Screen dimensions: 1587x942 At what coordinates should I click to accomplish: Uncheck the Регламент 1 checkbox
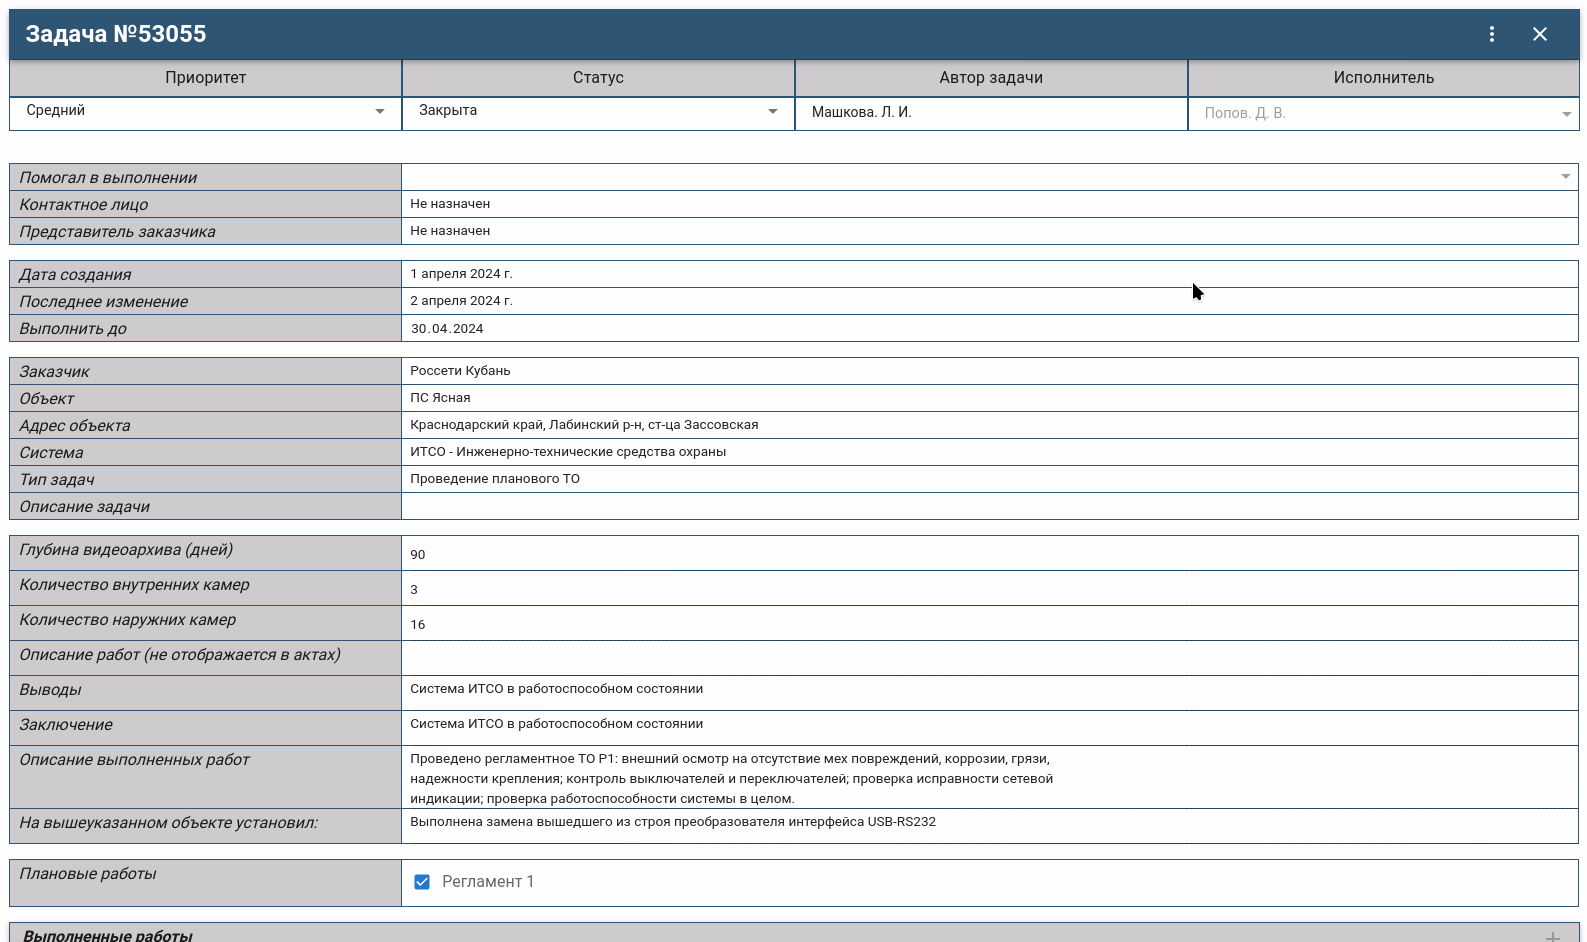[422, 882]
